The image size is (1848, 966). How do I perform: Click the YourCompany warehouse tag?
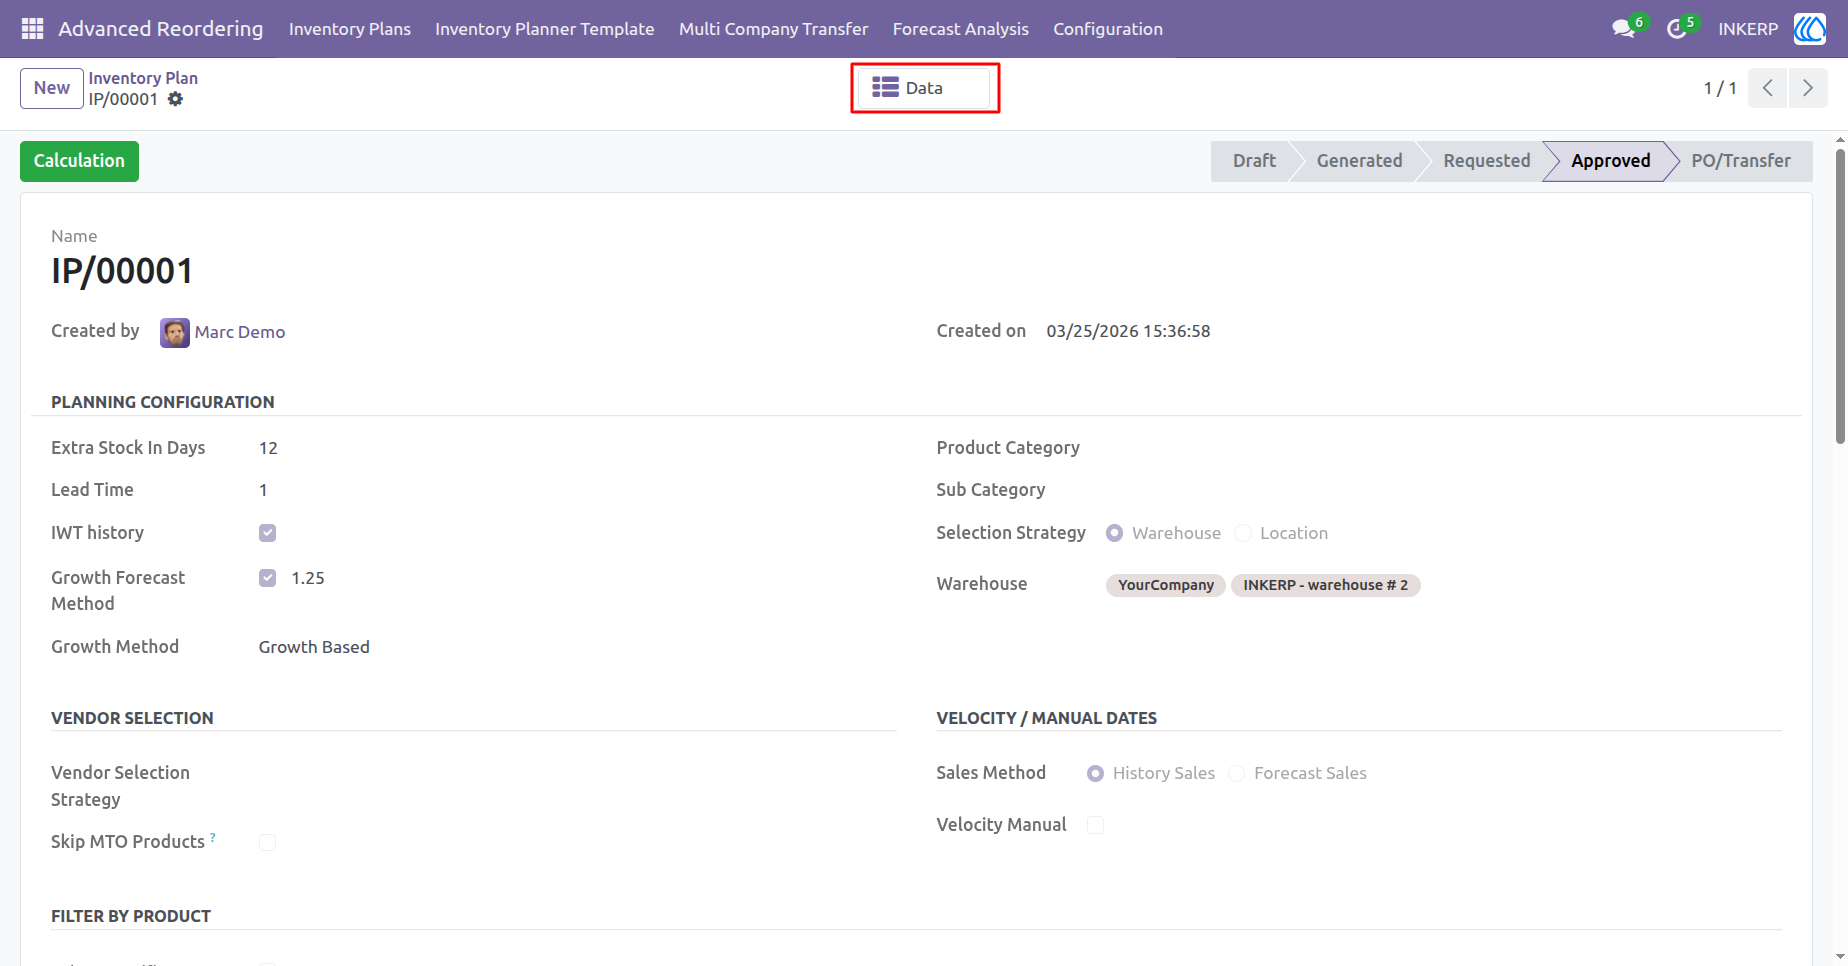tap(1166, 585)
